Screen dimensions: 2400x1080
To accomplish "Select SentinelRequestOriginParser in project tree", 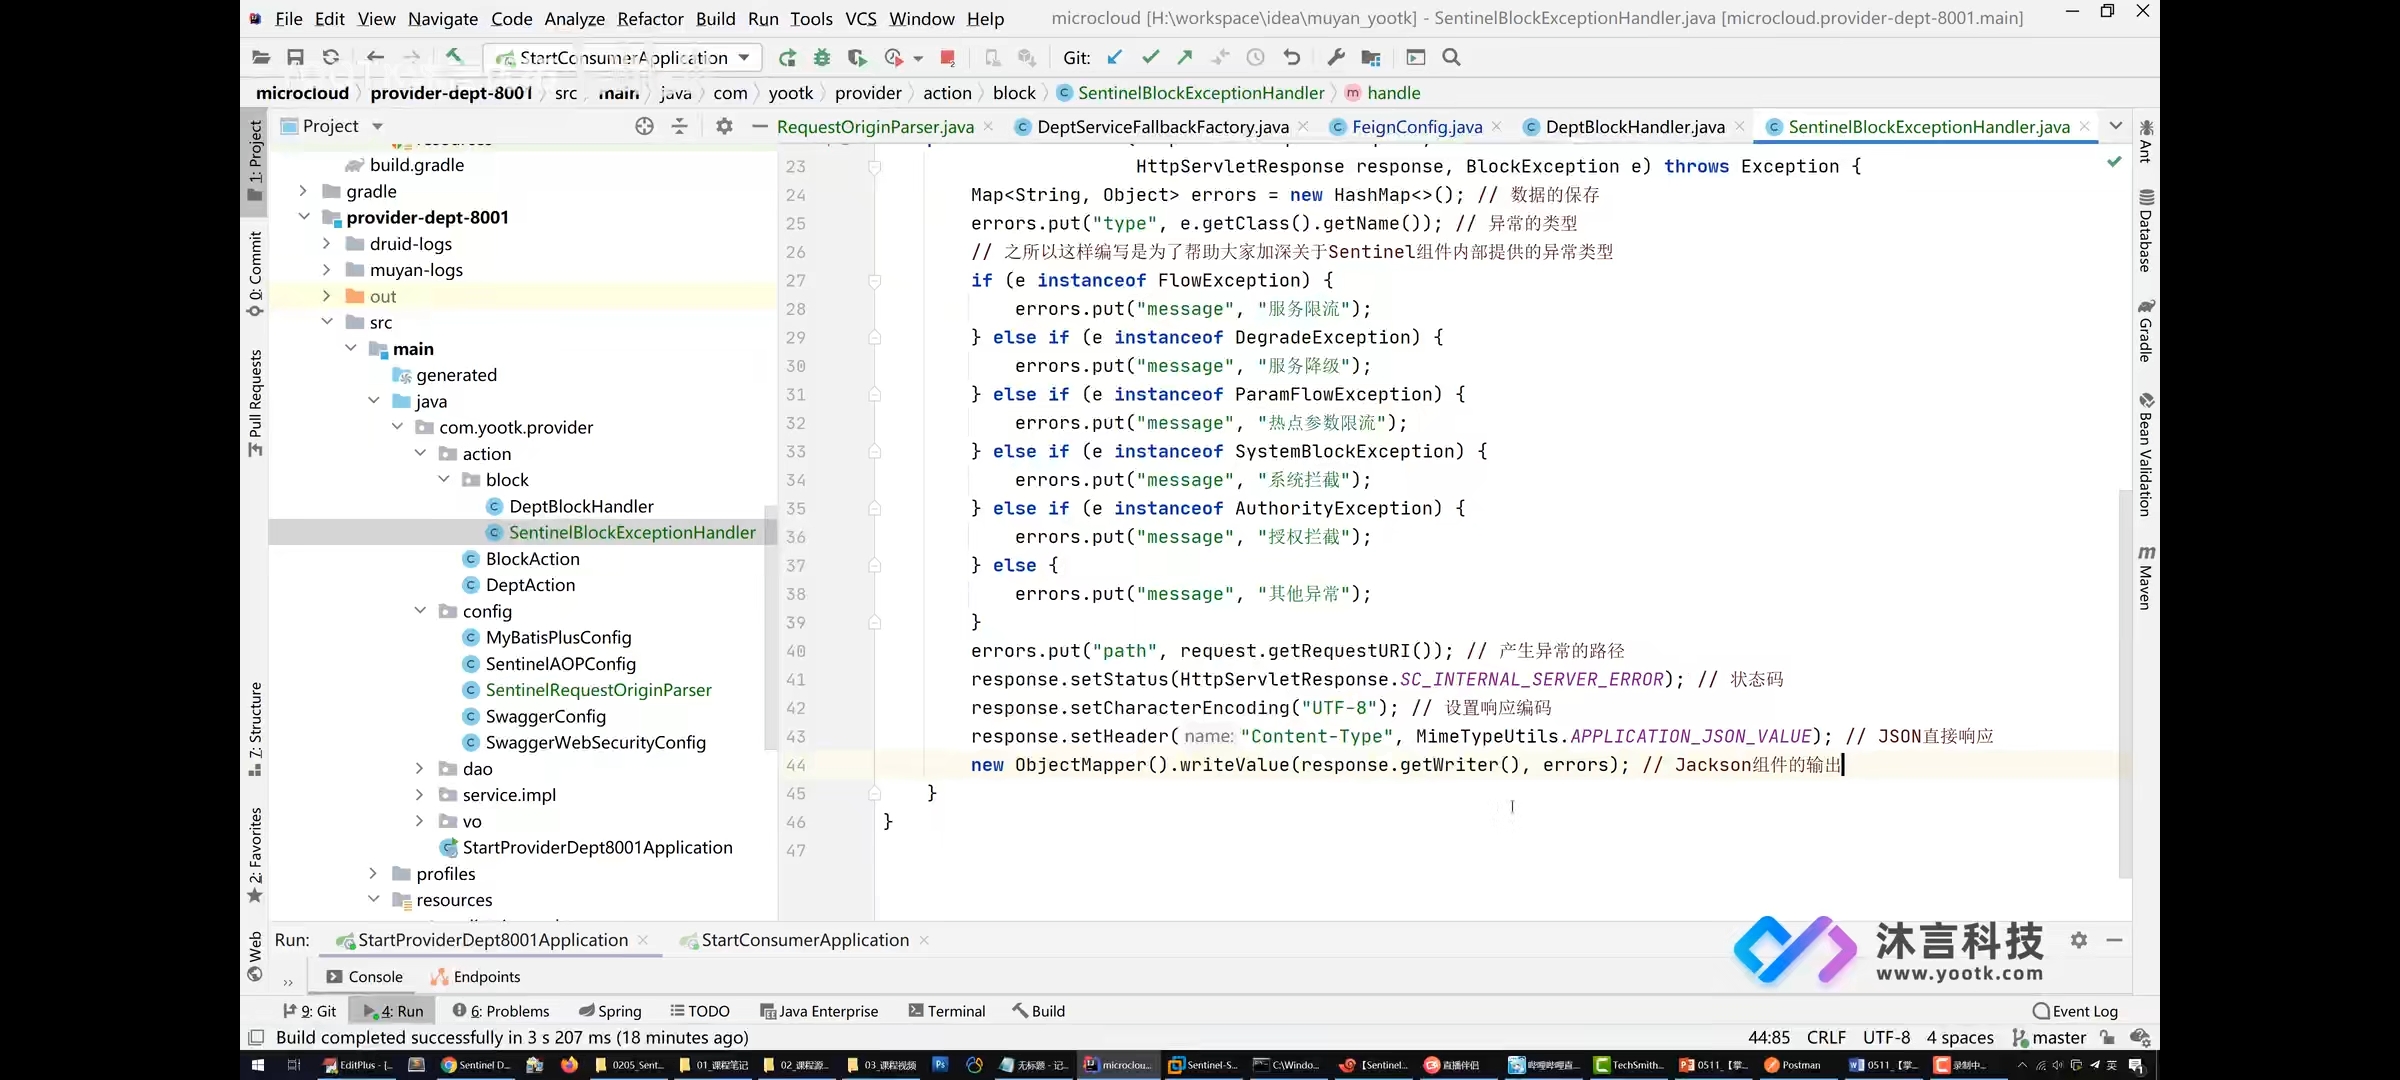I will [597, 690].
